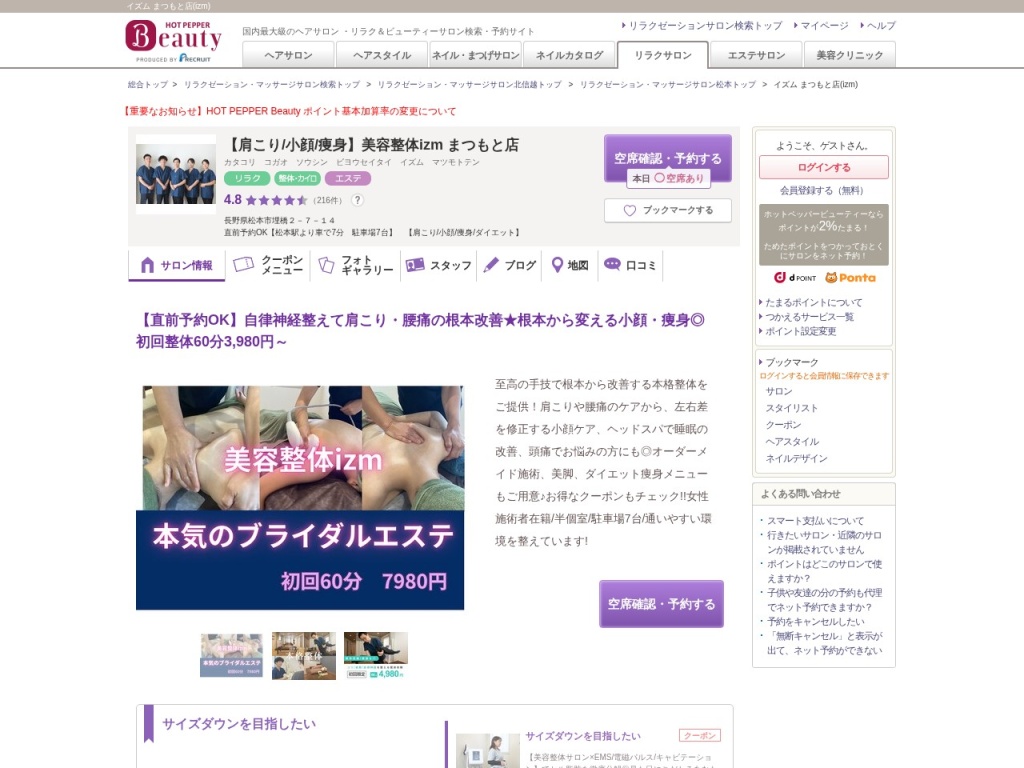1024x768 pixels.
Task: Open the スタッフ tab
Action: pos(440,265)
